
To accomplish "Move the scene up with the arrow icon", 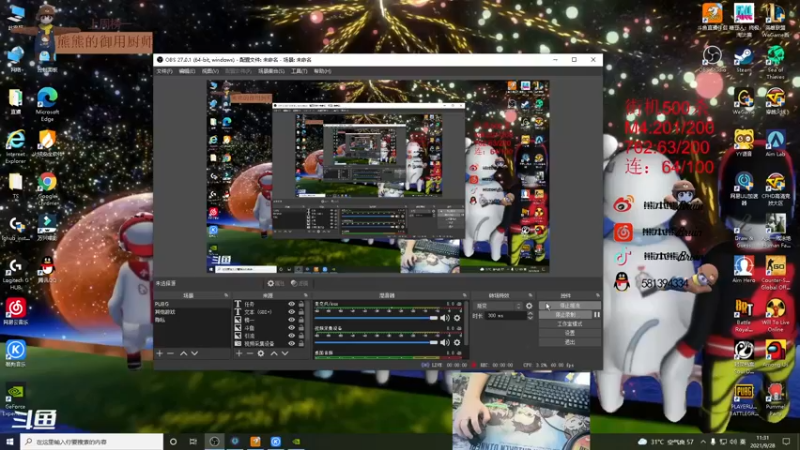I will click(x=184, y=353).
